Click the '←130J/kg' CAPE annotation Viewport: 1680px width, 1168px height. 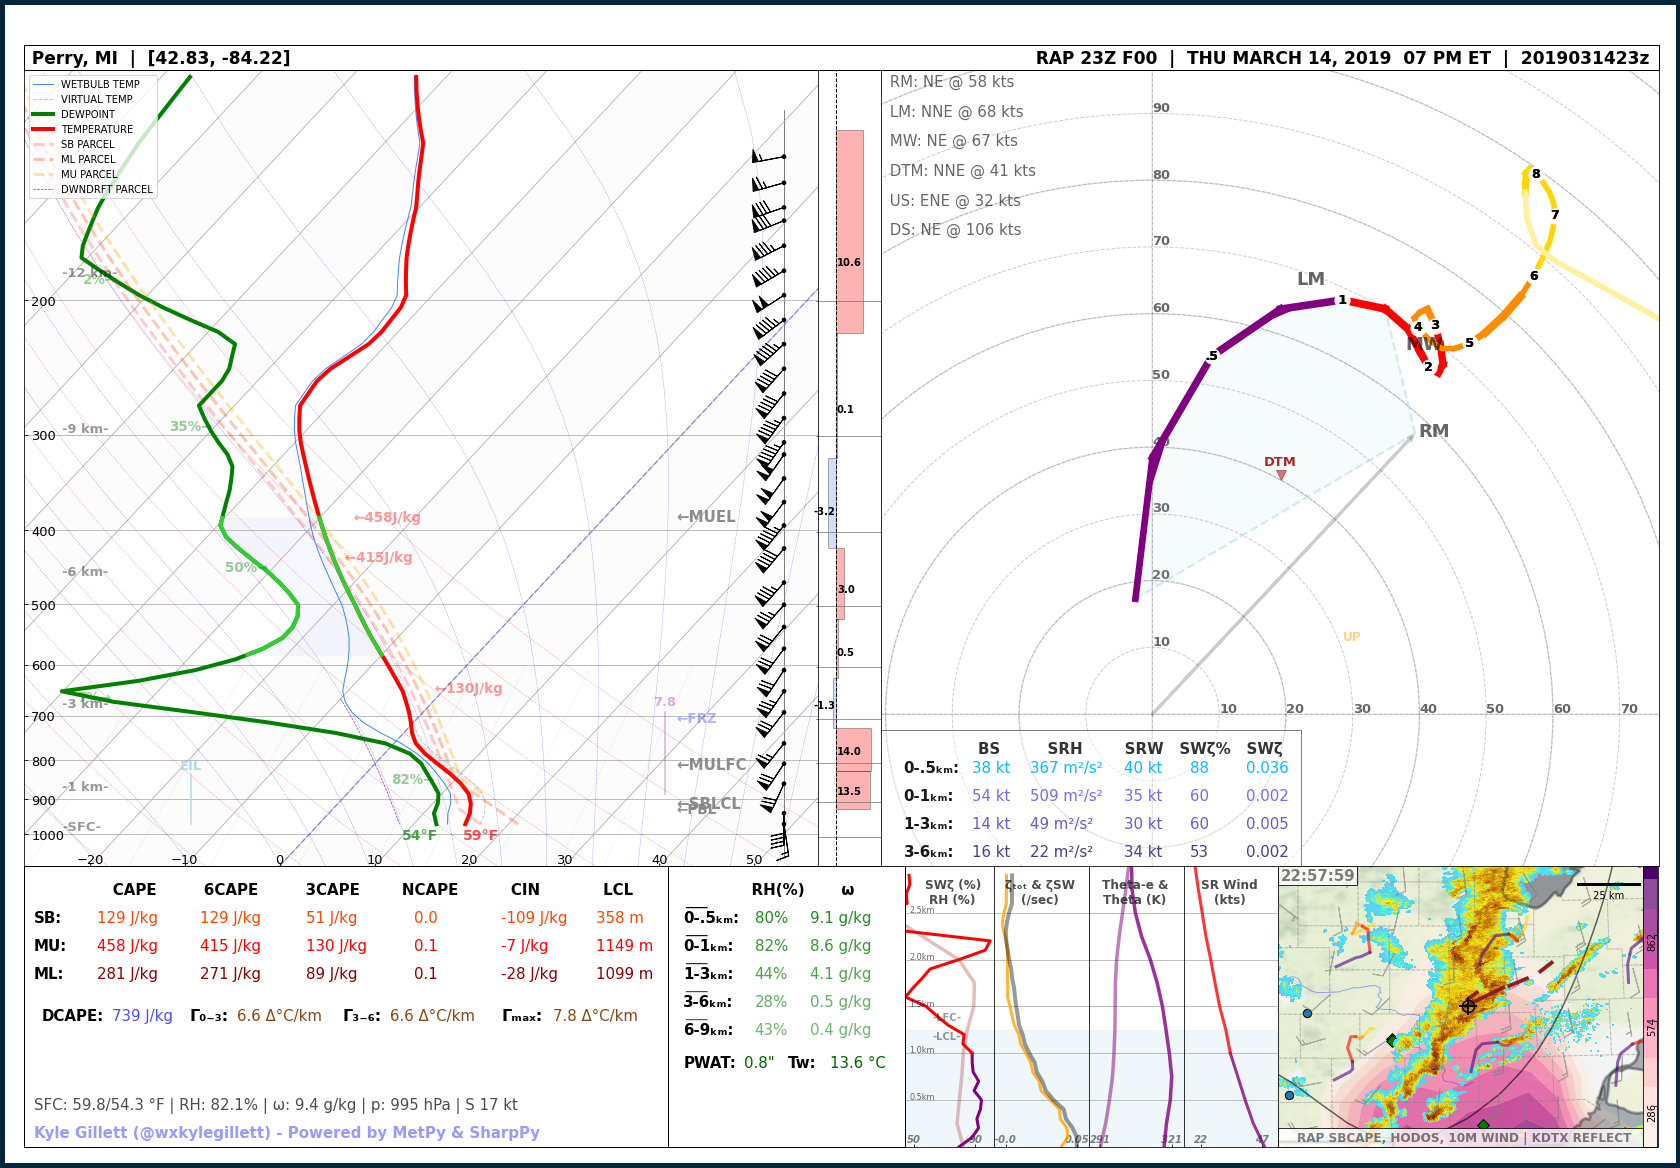click(x=469, y=688)
